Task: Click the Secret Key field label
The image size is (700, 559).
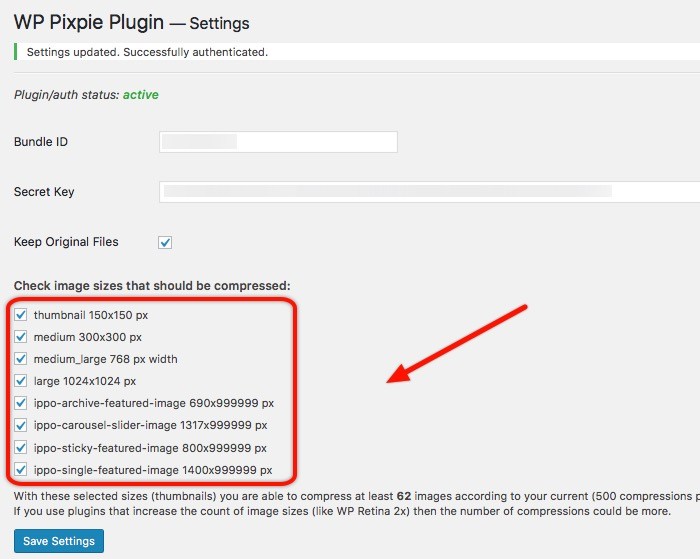Action: (44, 192)
